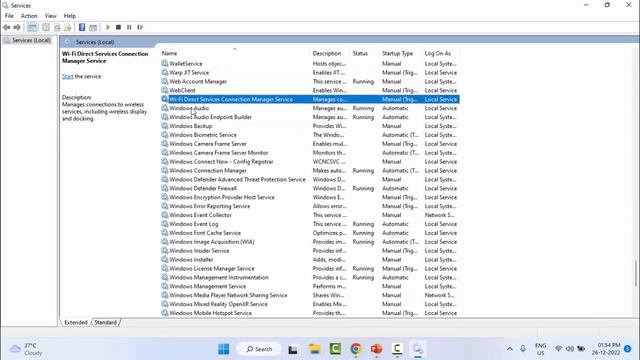Image resolution: width=640 pixels, height=360 pixels.
Task: Open the Help toolbar icon
Action: click(82, 27)
